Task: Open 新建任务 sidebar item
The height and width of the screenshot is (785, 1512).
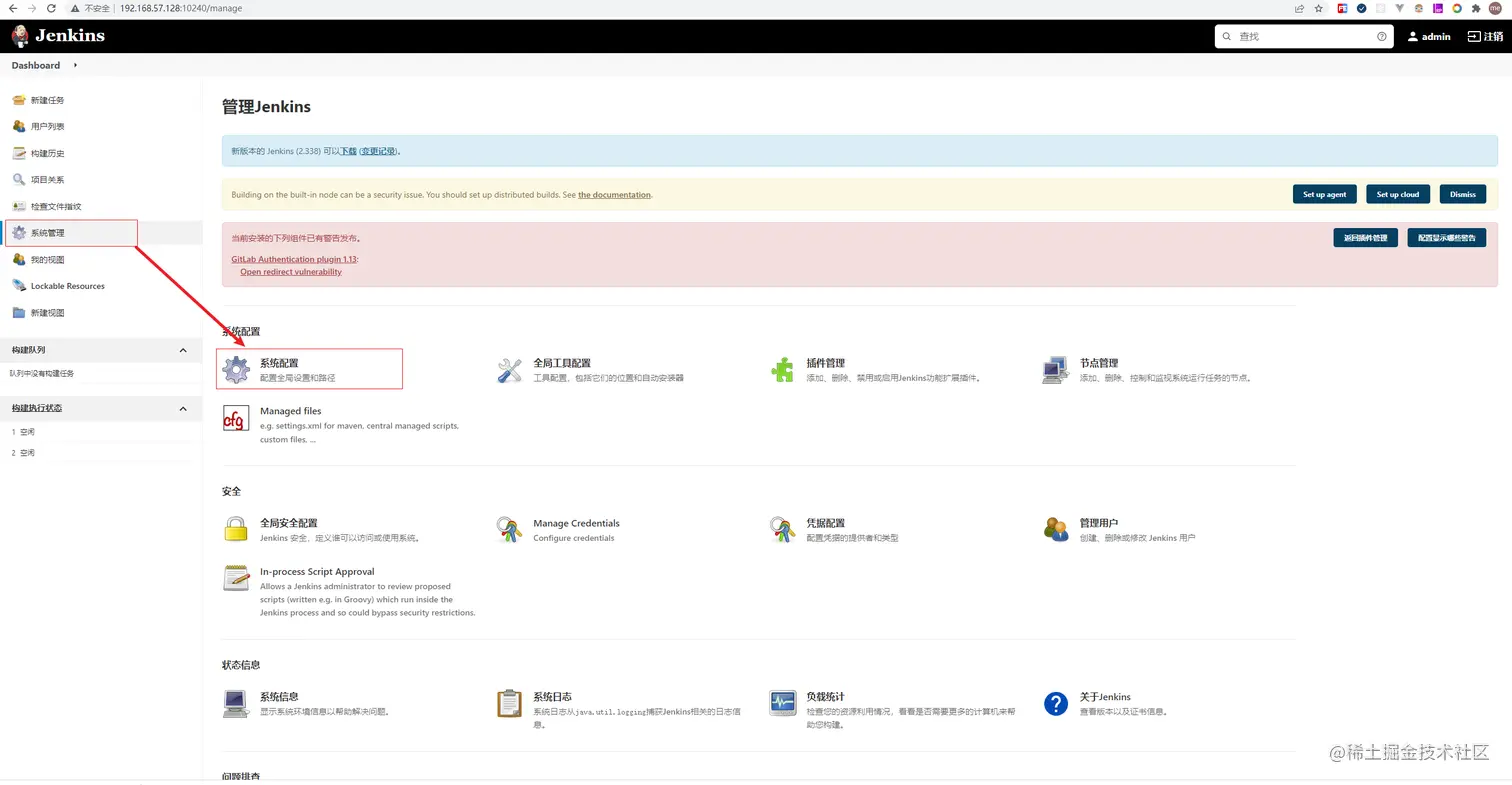Action: click(47, 100)
